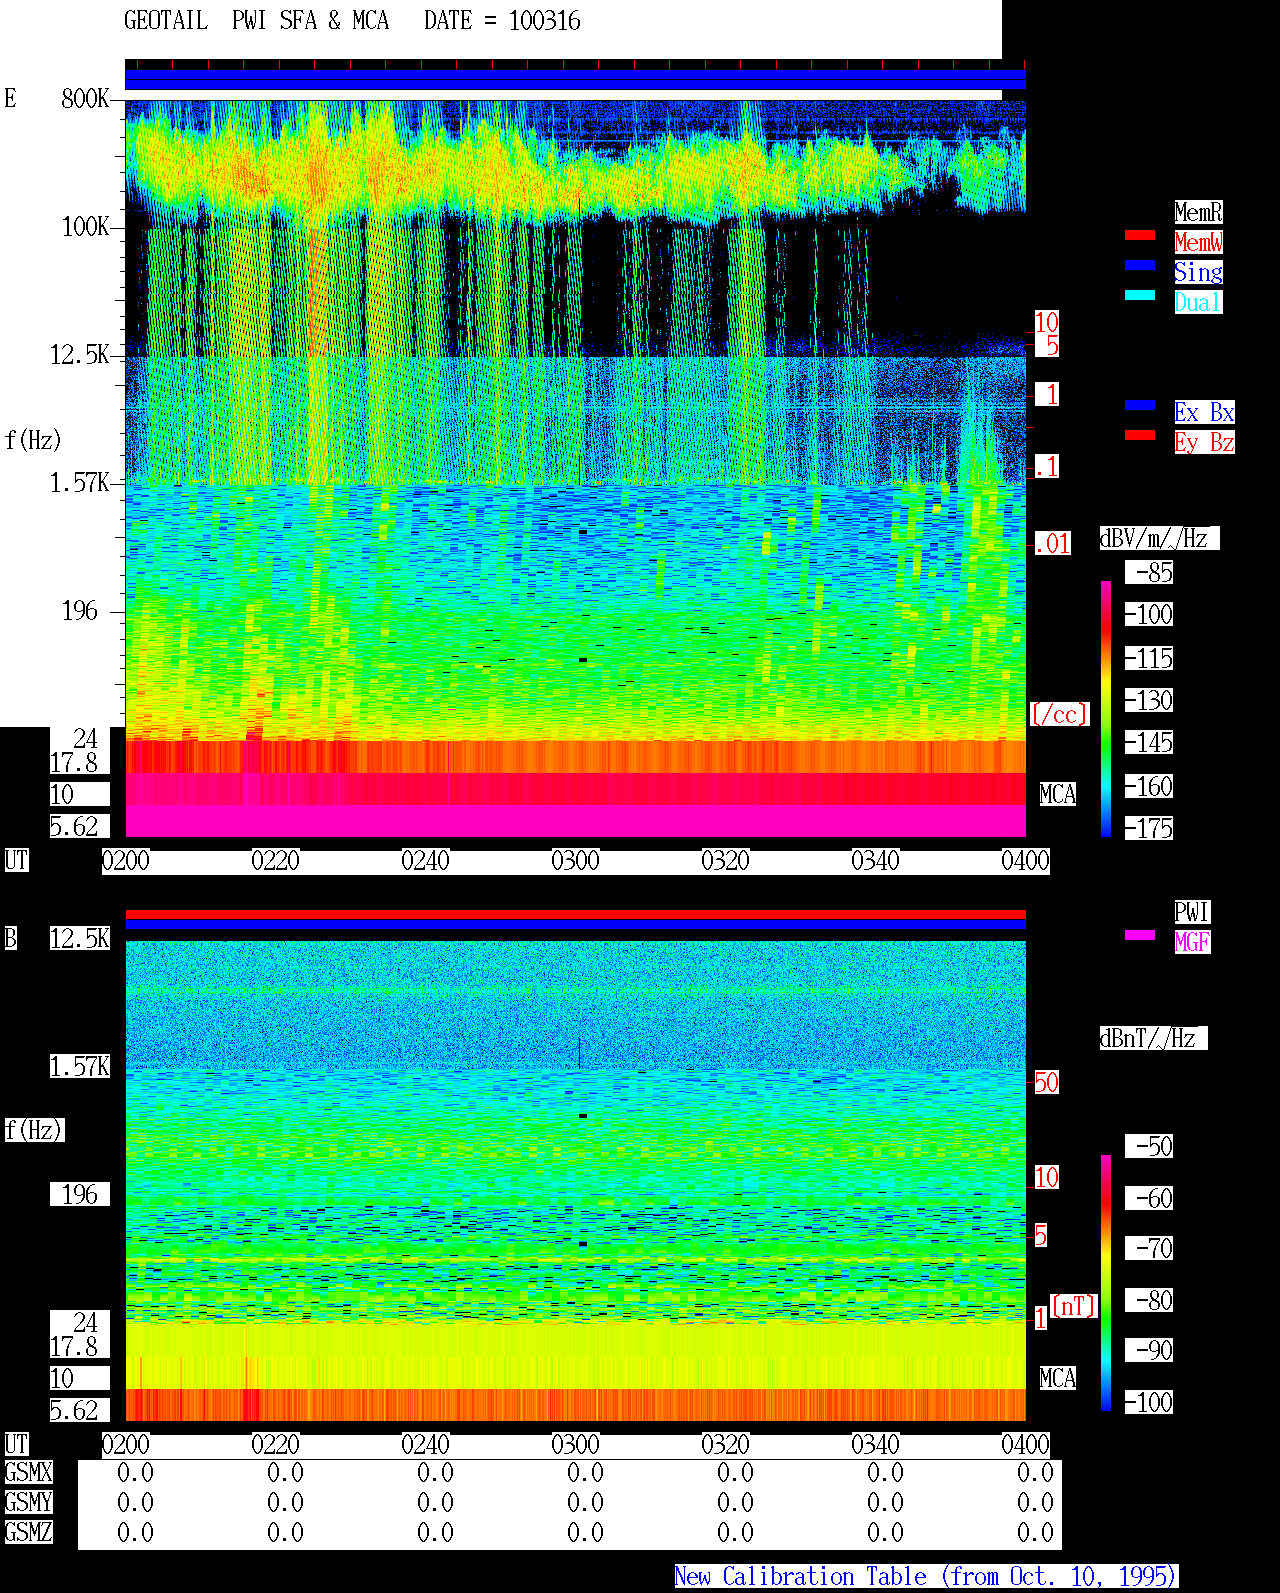The height and width of the screenshot is (1593, 1280).
Task: Click the cyan Dual legend swatch
Action: 1140,295
